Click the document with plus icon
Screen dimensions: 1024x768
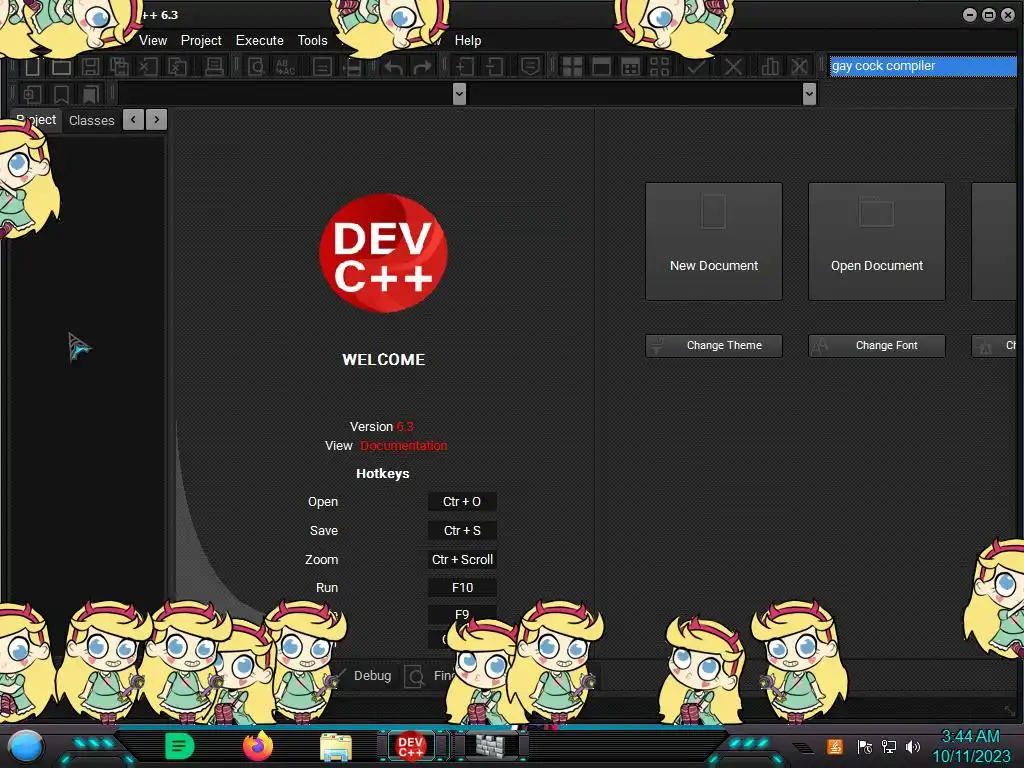pyautogui.click(x=465, y=67)
